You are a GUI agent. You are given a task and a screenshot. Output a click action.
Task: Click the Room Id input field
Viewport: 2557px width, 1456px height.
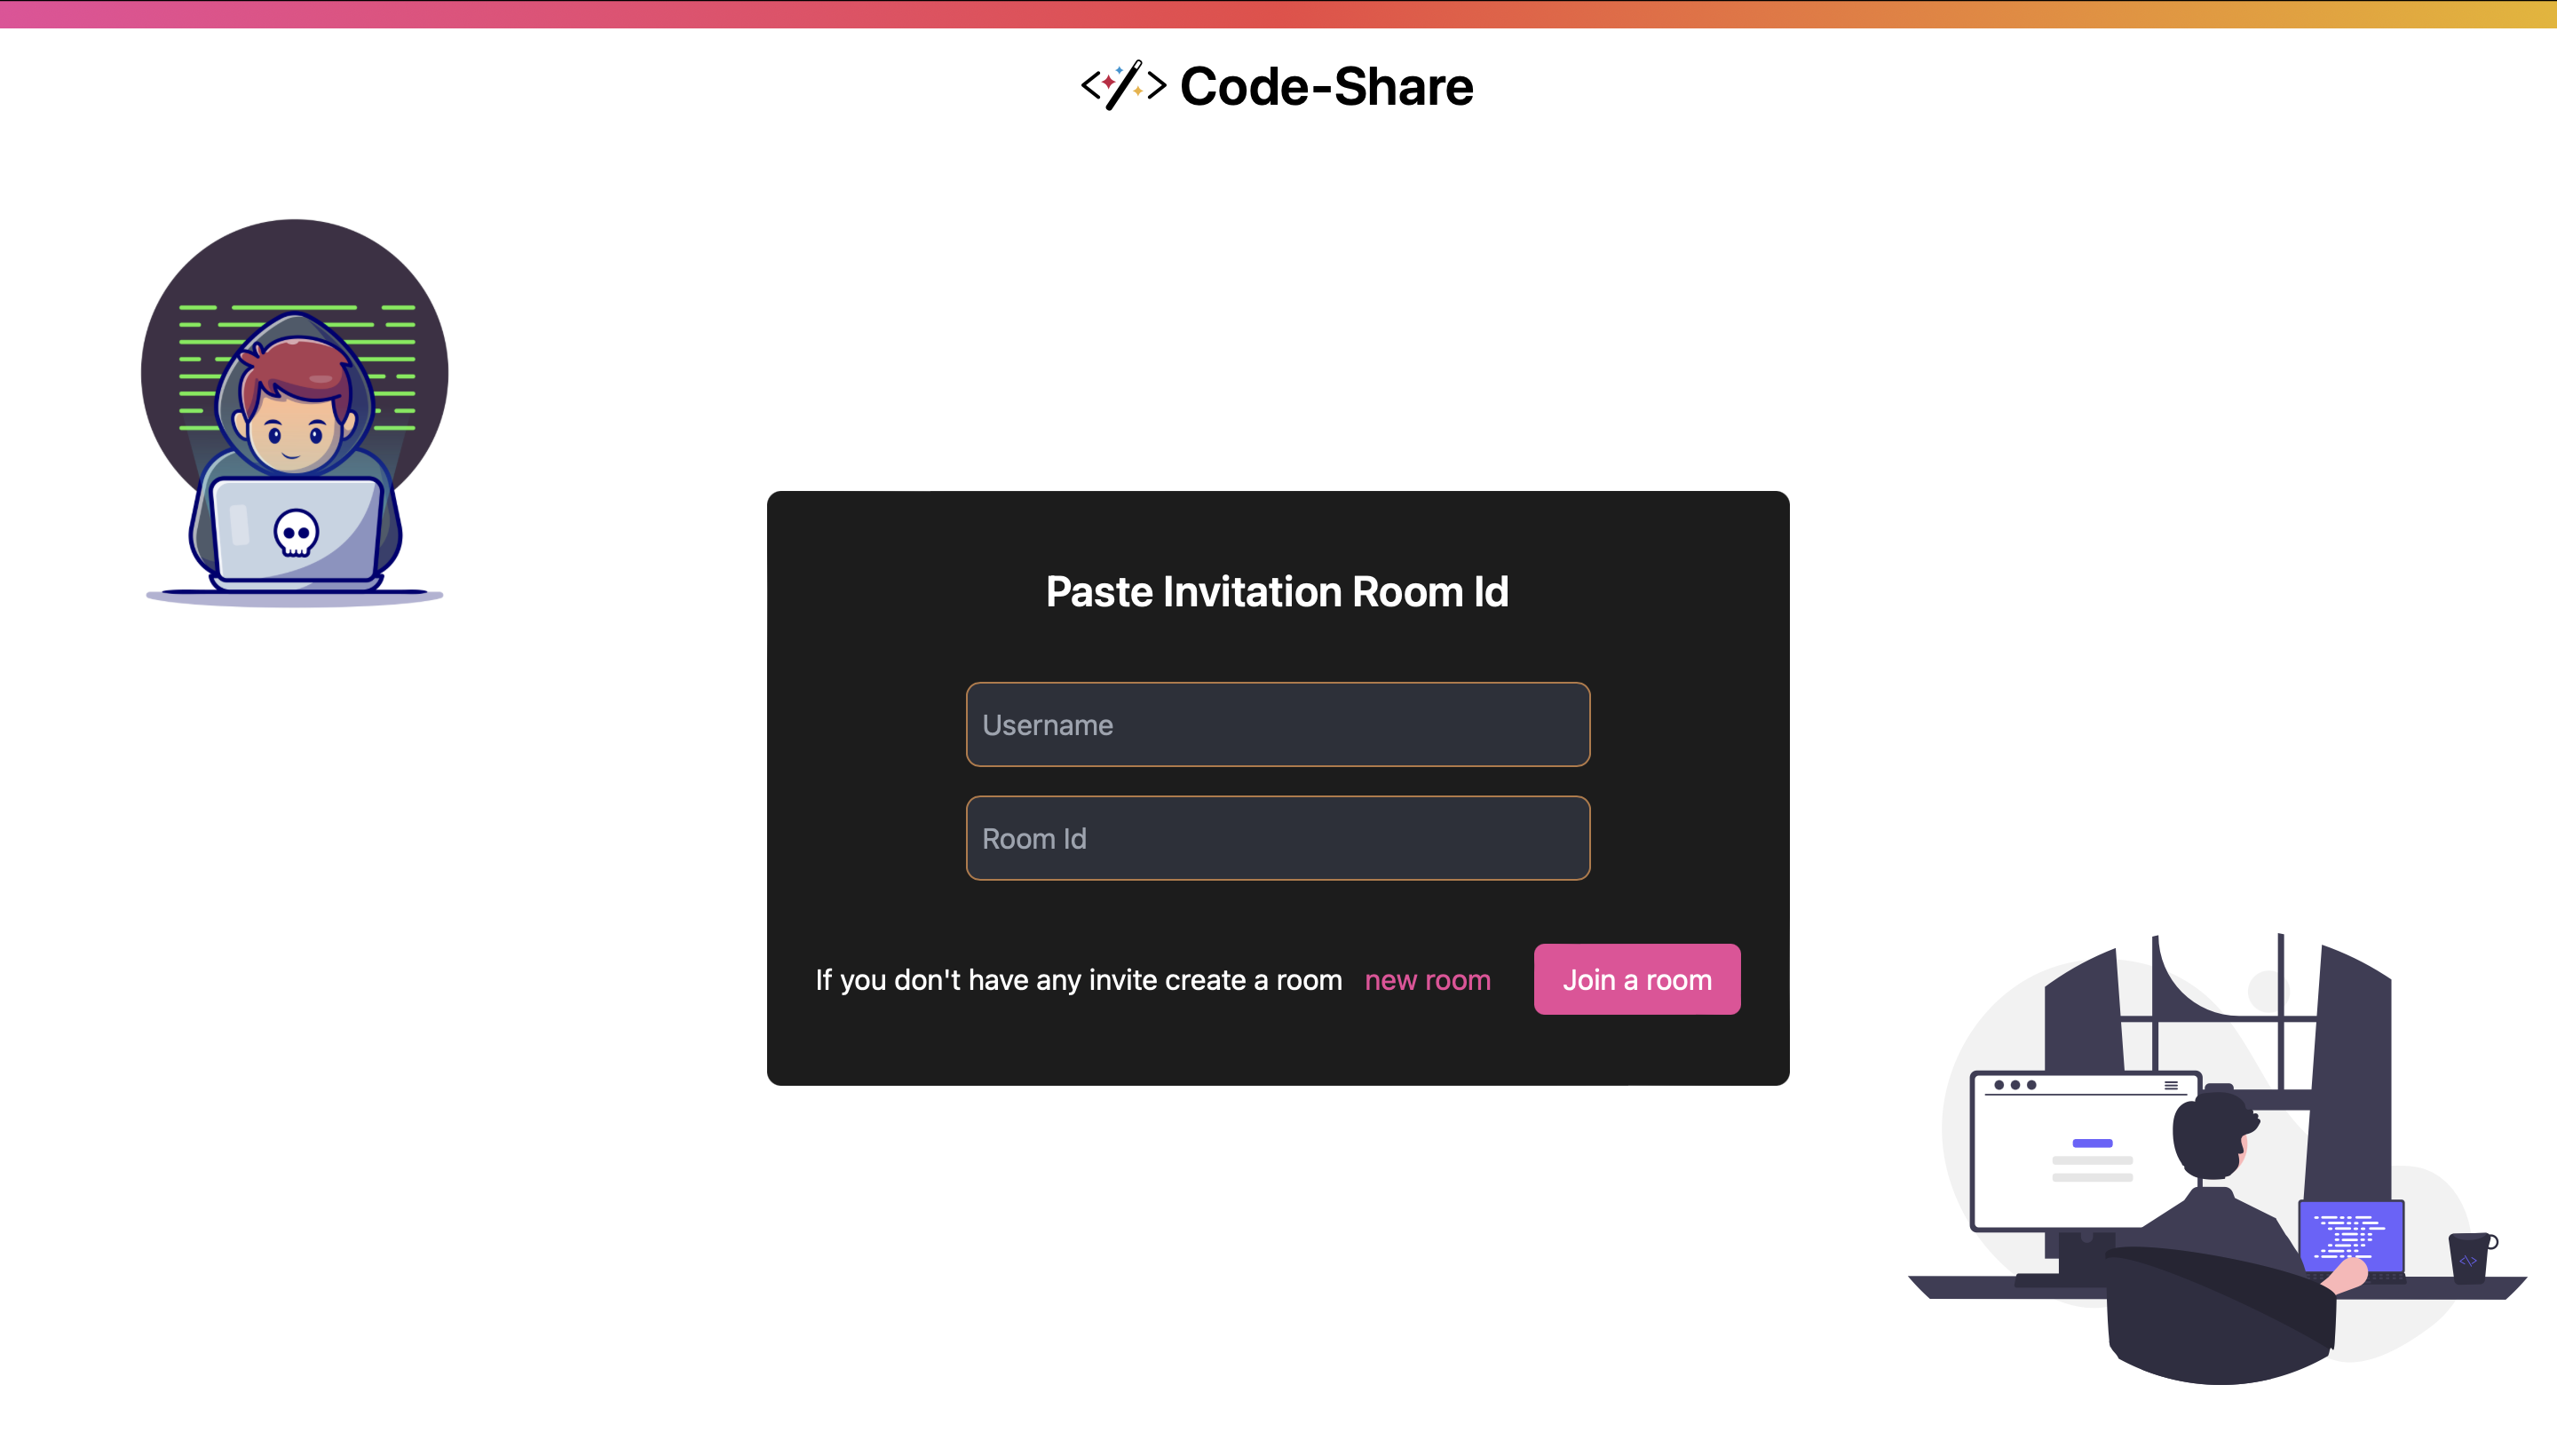point(1277,838)
